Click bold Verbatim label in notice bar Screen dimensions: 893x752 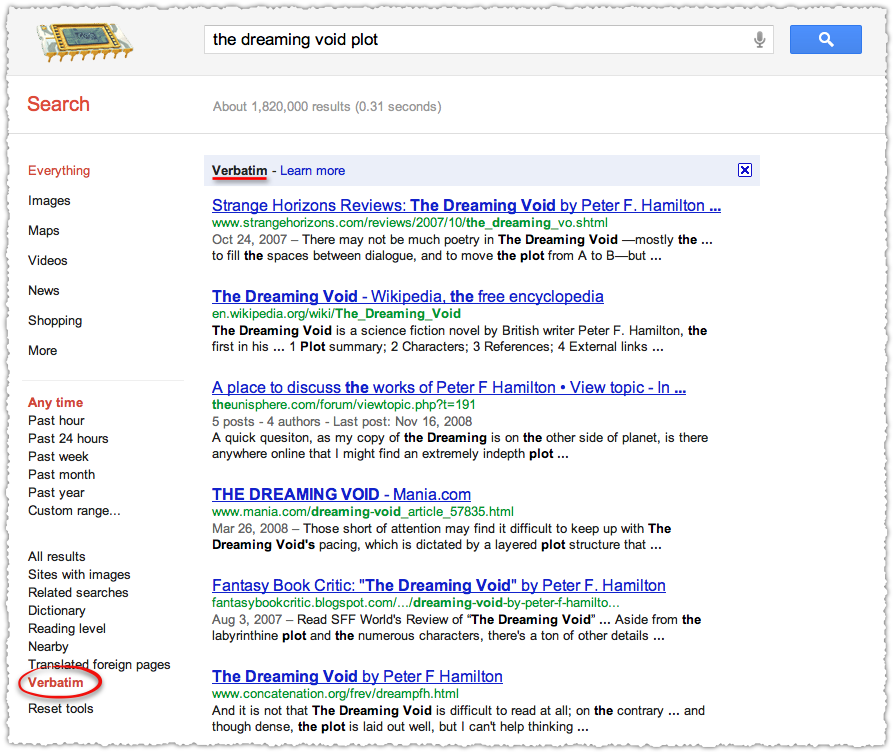[239, 170]
